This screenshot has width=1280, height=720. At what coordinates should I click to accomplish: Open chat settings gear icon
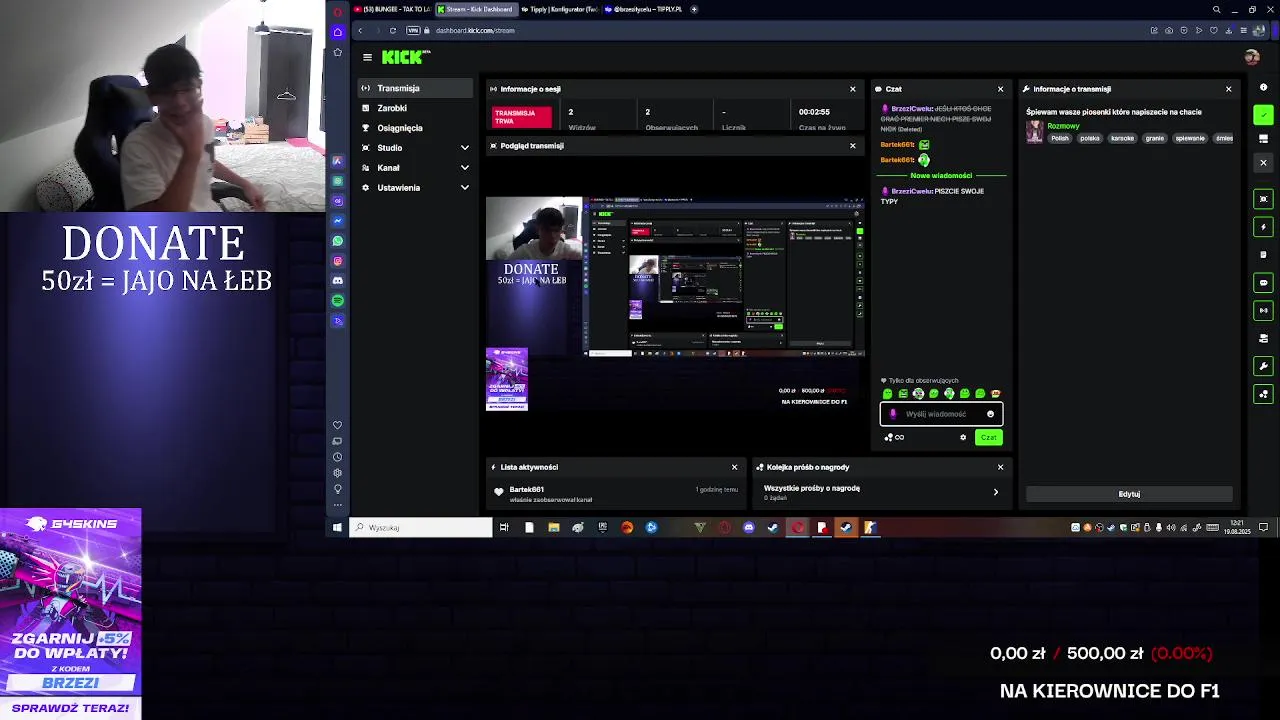tap(963, 437)
